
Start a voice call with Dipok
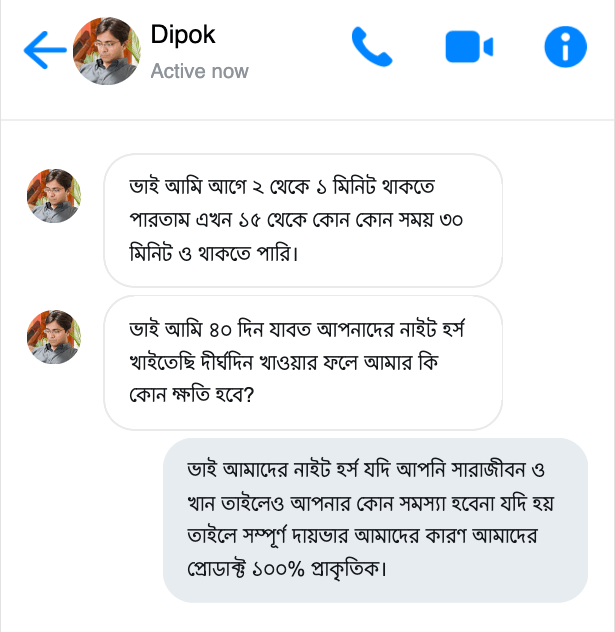371,47
